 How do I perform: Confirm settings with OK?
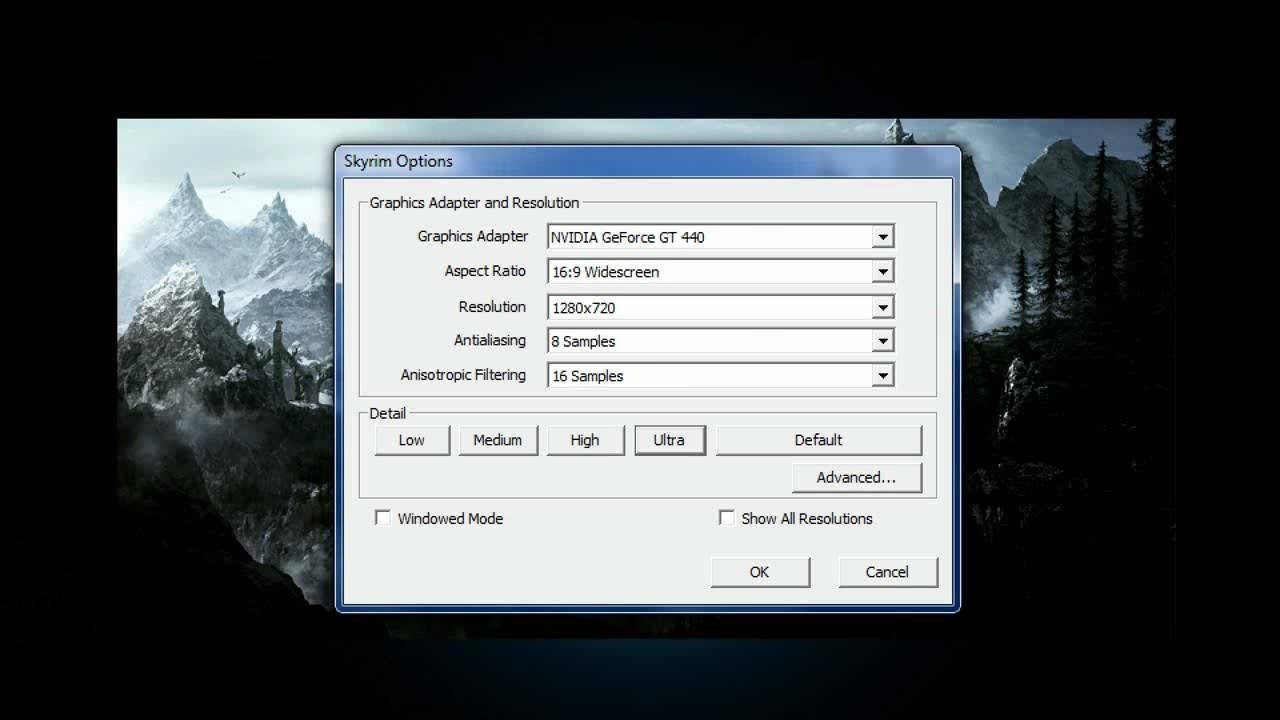pyautogui.click(x=760, y=572)
